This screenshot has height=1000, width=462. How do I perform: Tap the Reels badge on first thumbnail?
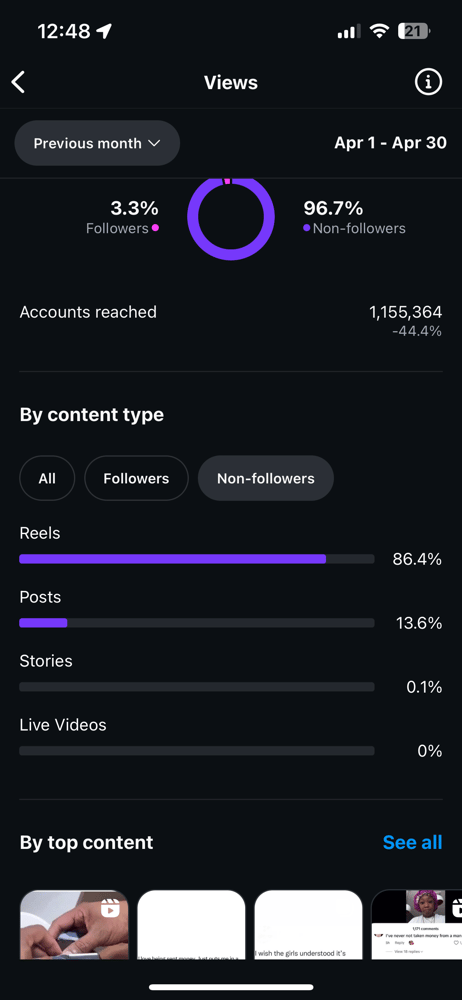pyautogui.click(x=111, y=907)
